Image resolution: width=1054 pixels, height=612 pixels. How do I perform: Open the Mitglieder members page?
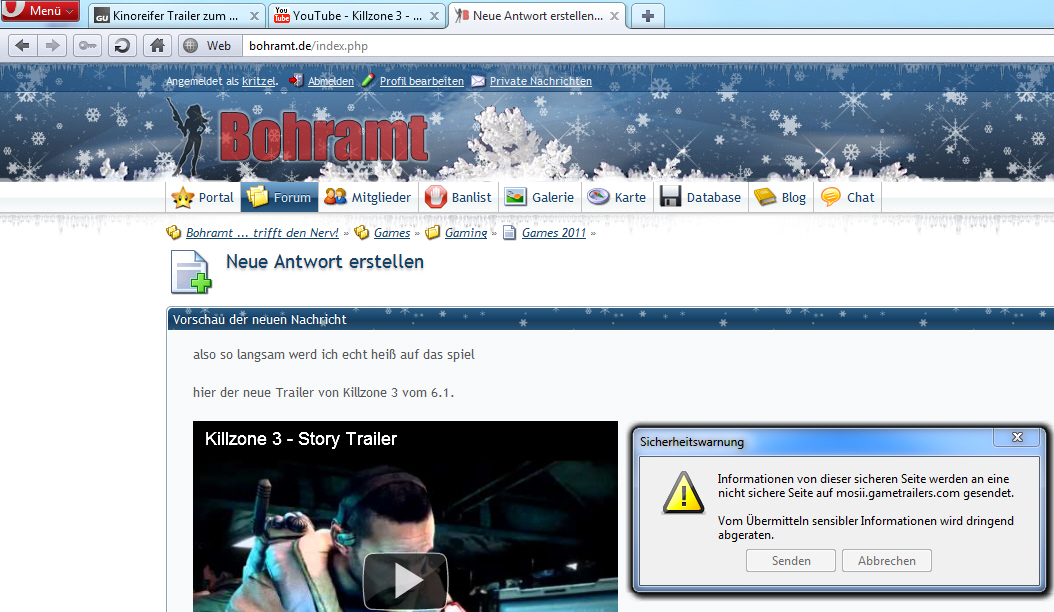(x=367, y=197)
